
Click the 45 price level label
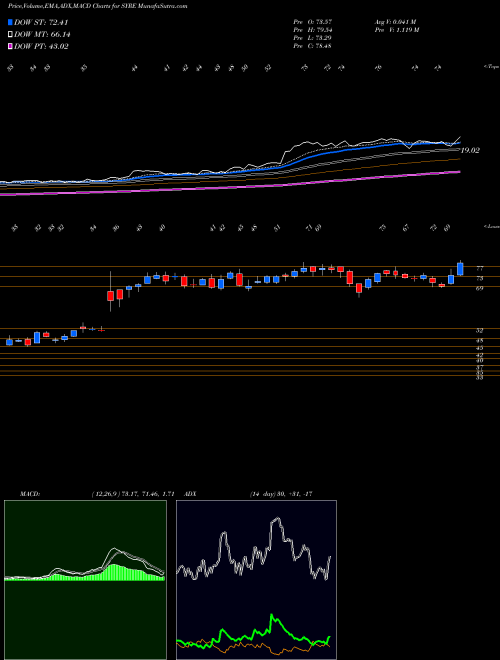pyautogui.click(x=479, y=348)
